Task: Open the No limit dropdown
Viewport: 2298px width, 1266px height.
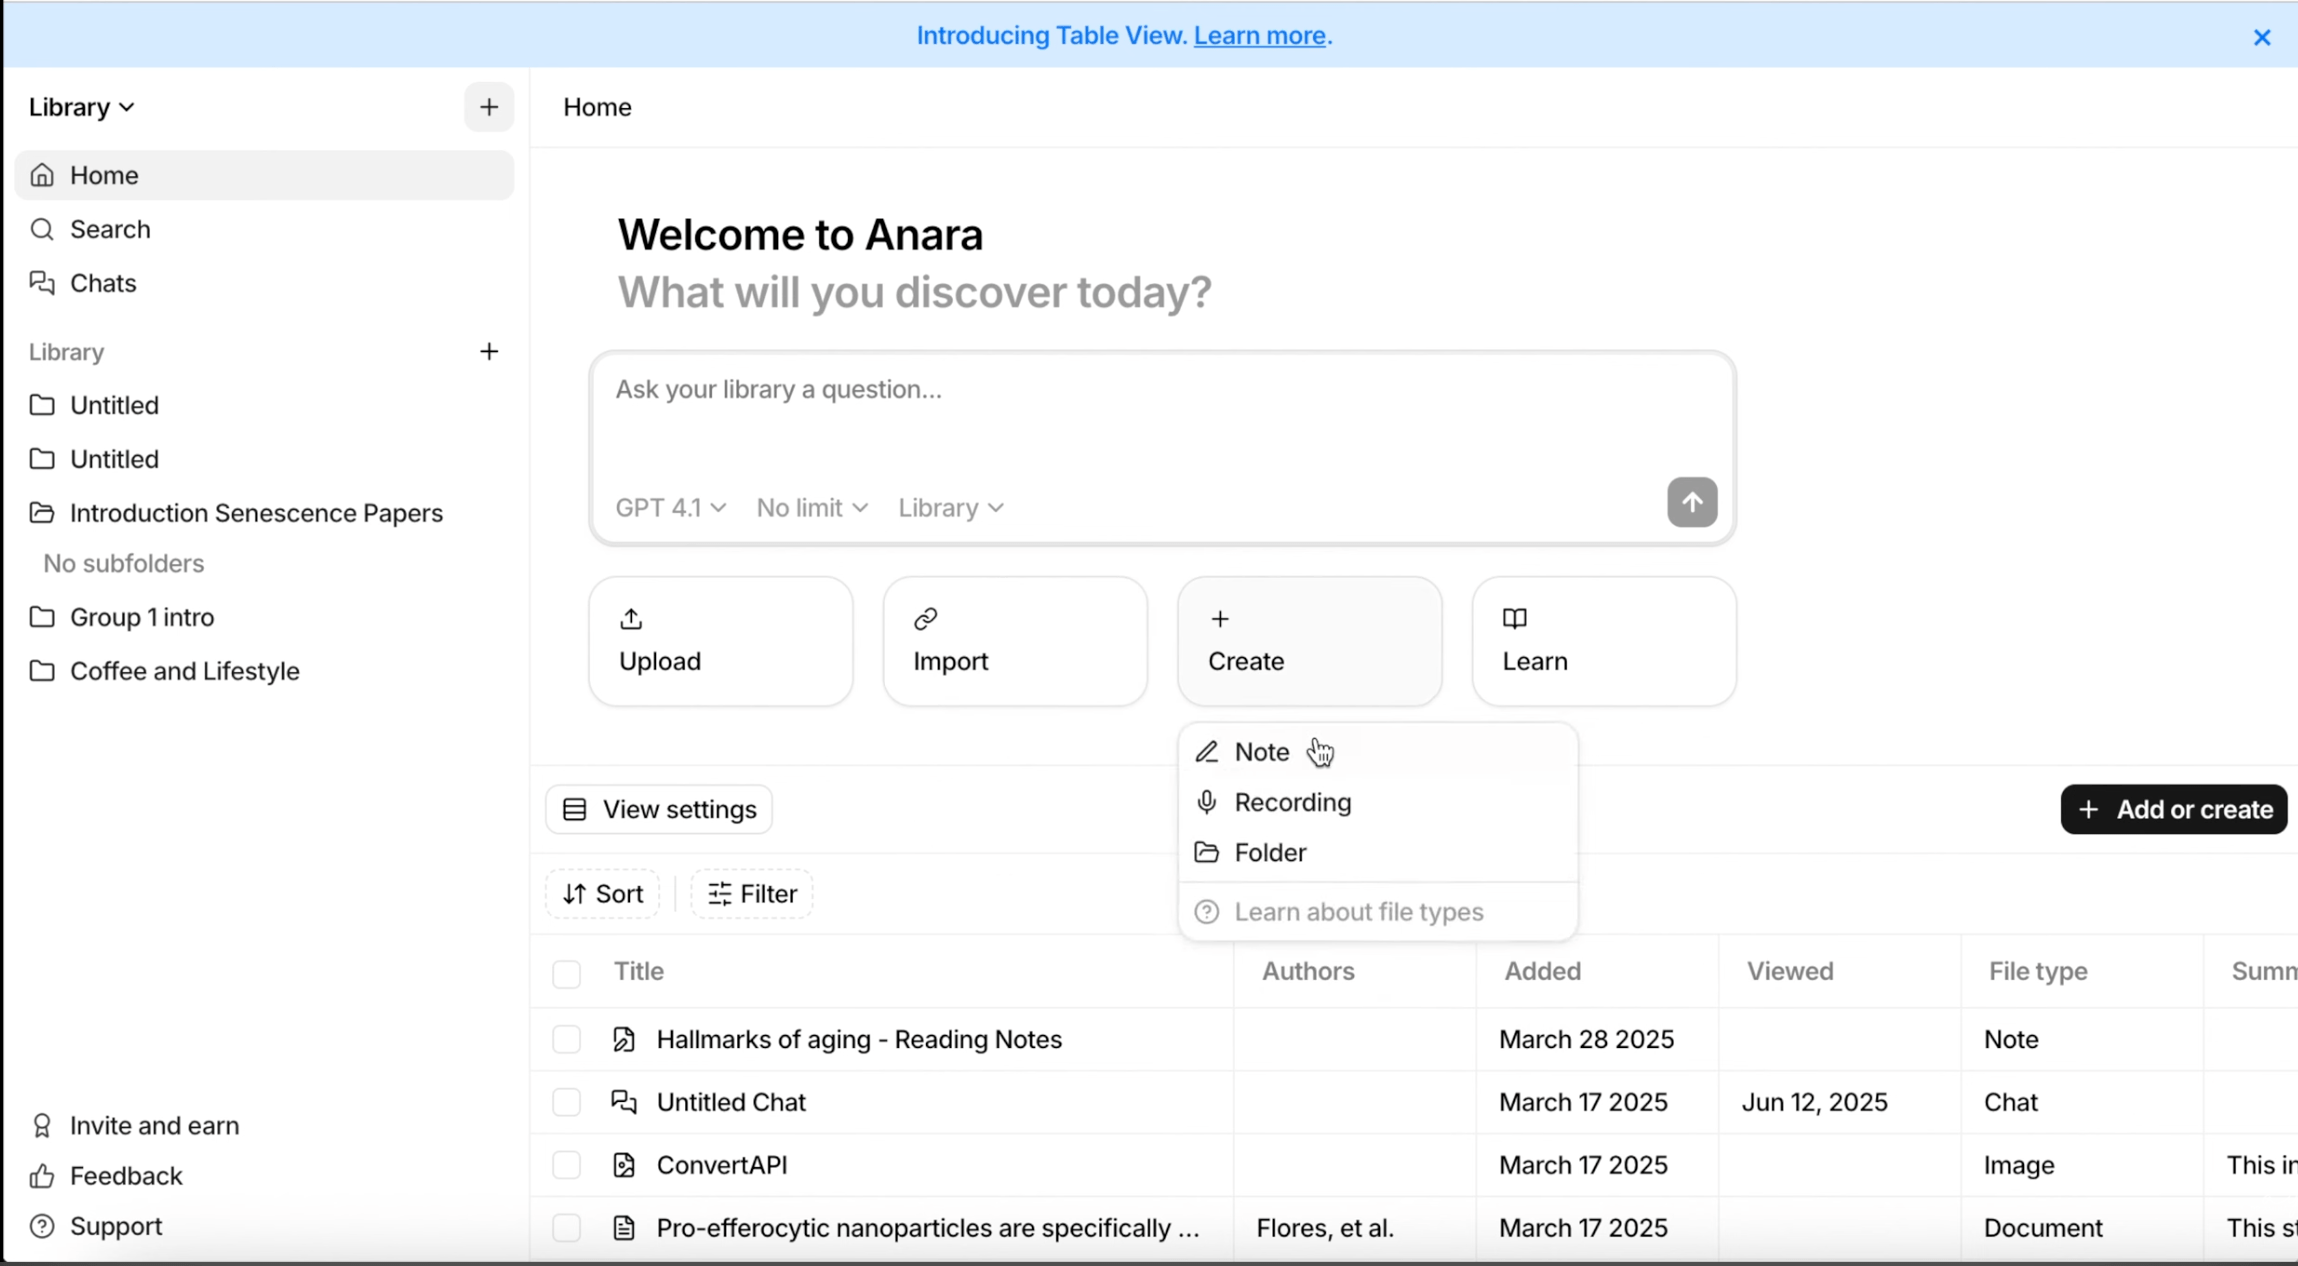Action: click(810, 508)
